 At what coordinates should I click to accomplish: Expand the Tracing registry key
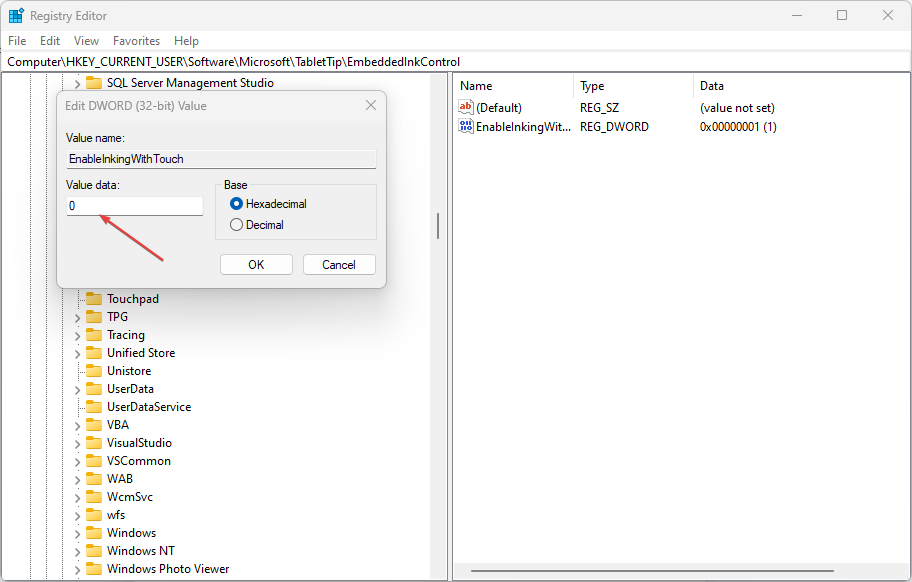click(77, 335)
